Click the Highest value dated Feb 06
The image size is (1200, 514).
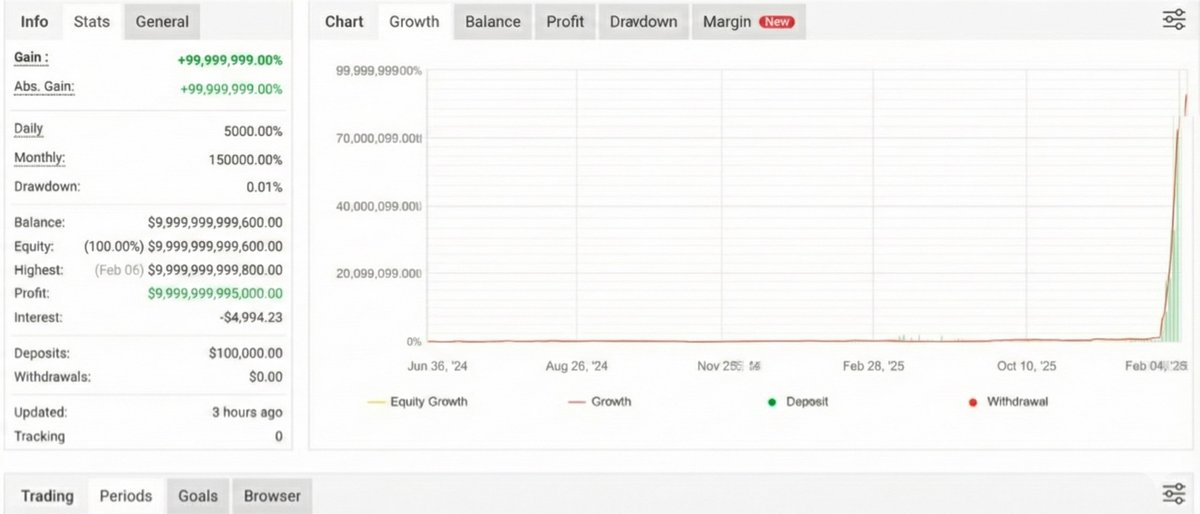(x=189, y=270)
